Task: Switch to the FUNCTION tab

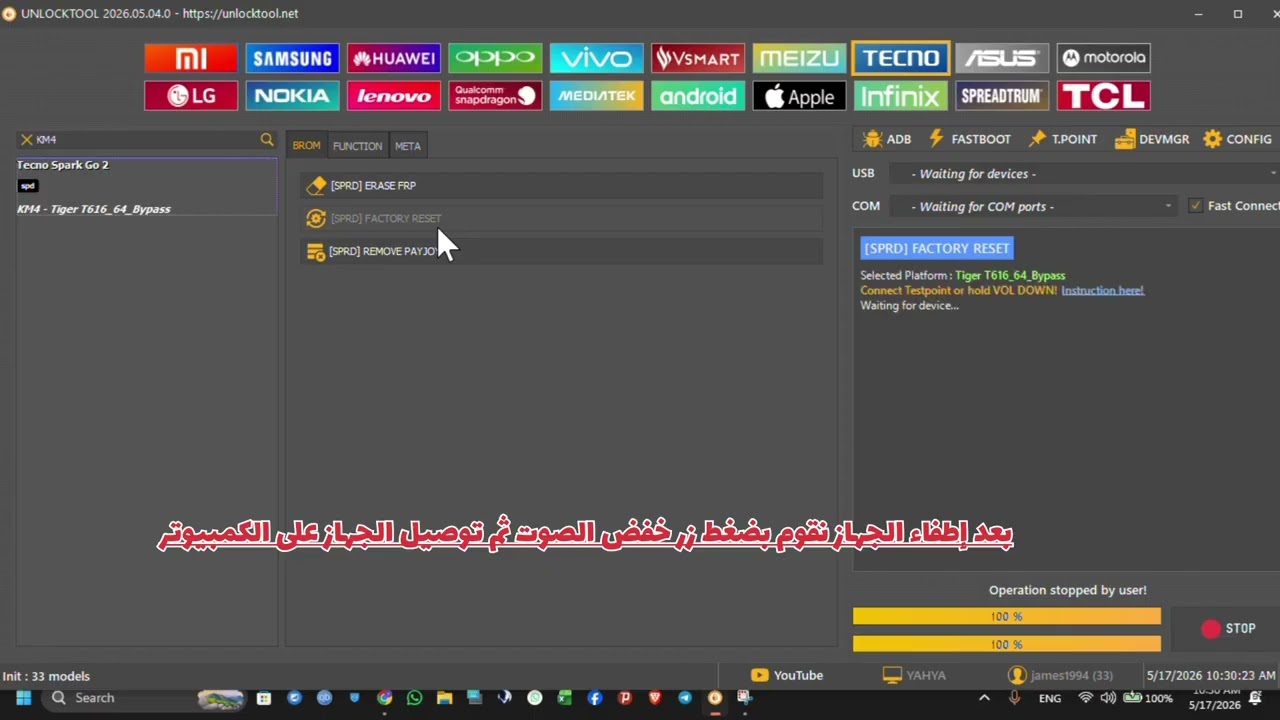Action: coord(357,146)
